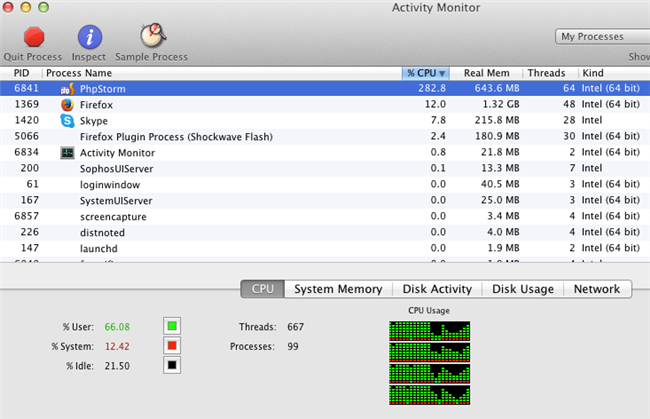Select the SystemUIServer process row
The width and height of the screenshot is (650, 419).
[325, 200]
